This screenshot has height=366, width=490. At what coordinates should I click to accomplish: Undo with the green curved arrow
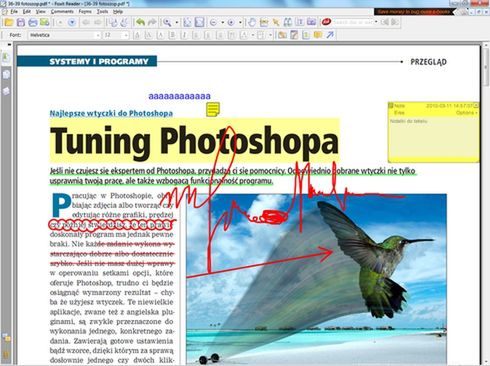click(x=141, y=23)
